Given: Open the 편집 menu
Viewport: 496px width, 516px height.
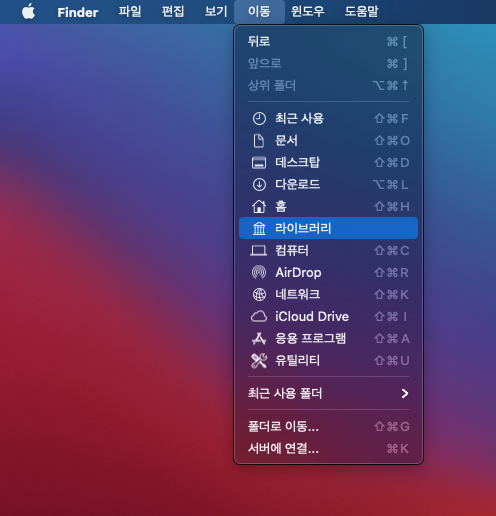Looking at the screenshot, I should coord(173,12).
